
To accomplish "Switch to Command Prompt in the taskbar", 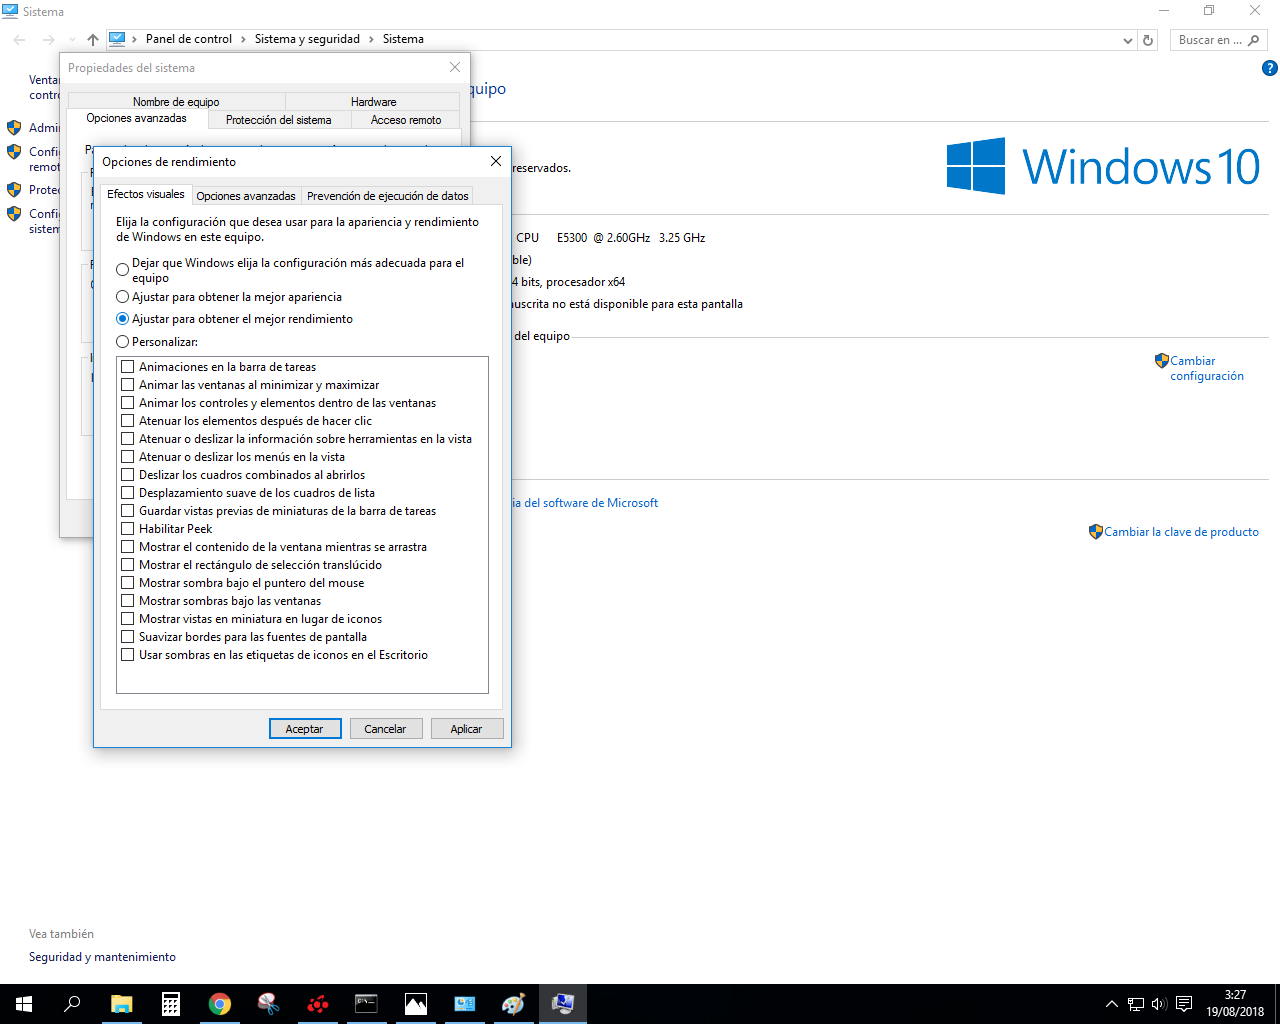I will click(366, 1004).
